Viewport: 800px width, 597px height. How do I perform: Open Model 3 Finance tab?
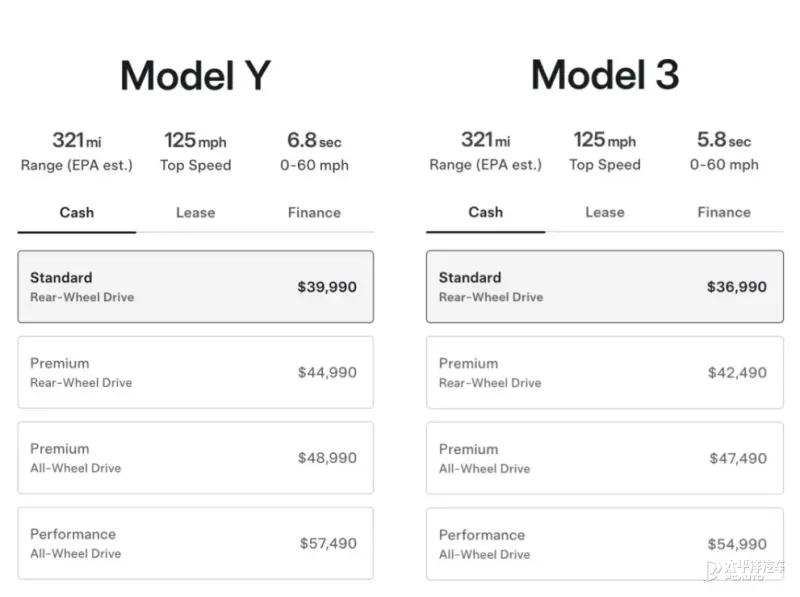[724, 212]
